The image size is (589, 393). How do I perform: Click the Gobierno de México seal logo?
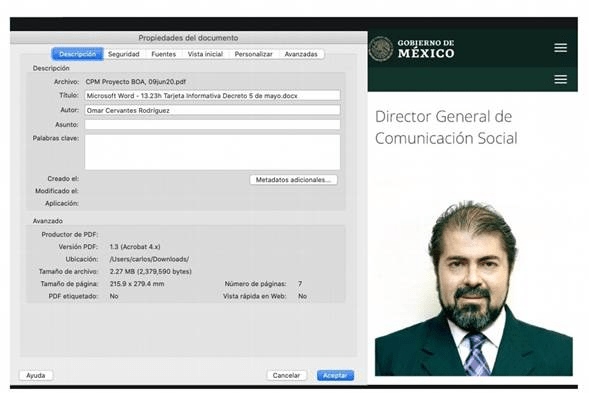click(381, 49)
